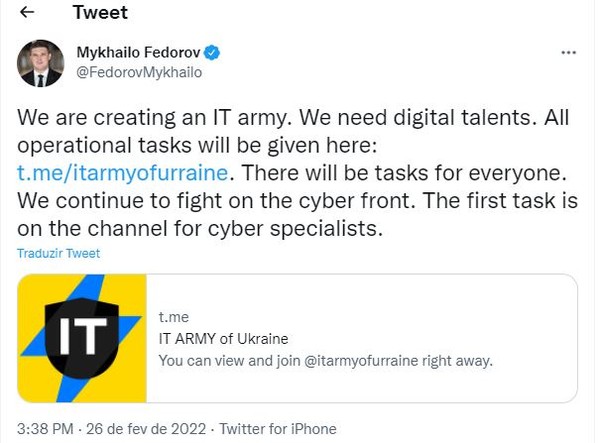
Task: Click the t.me domain label in card
Action: [x=174, y=317]
